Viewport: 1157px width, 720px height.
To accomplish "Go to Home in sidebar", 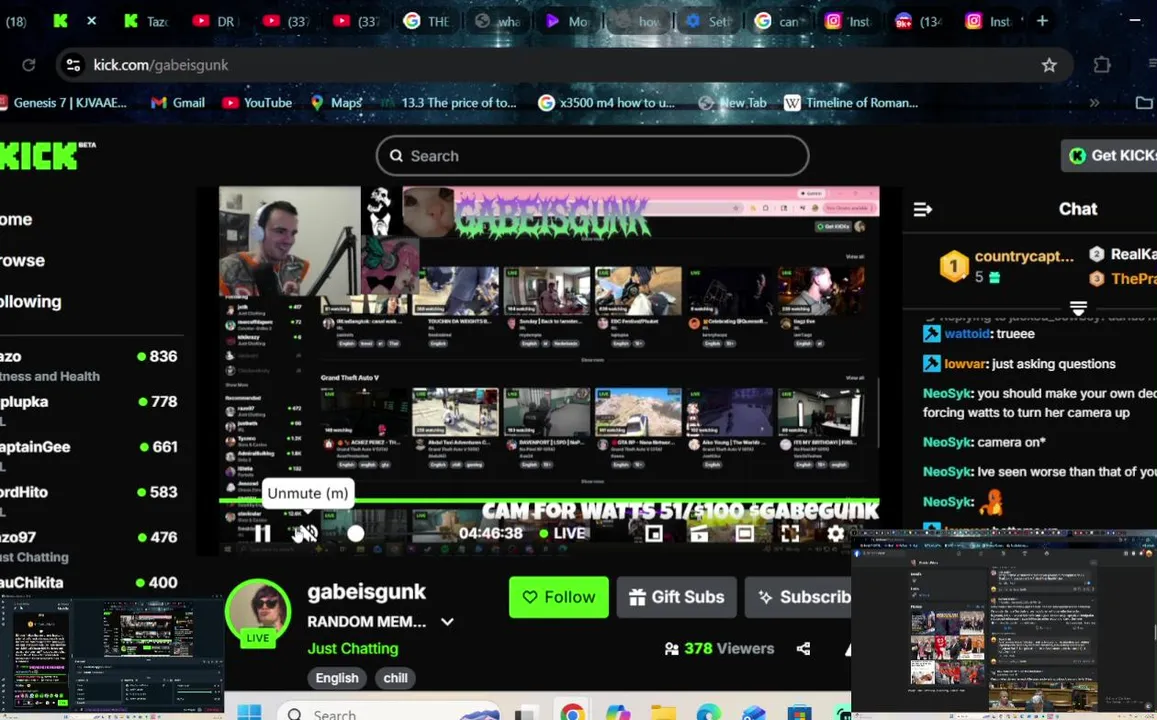I will click(16, 219).
